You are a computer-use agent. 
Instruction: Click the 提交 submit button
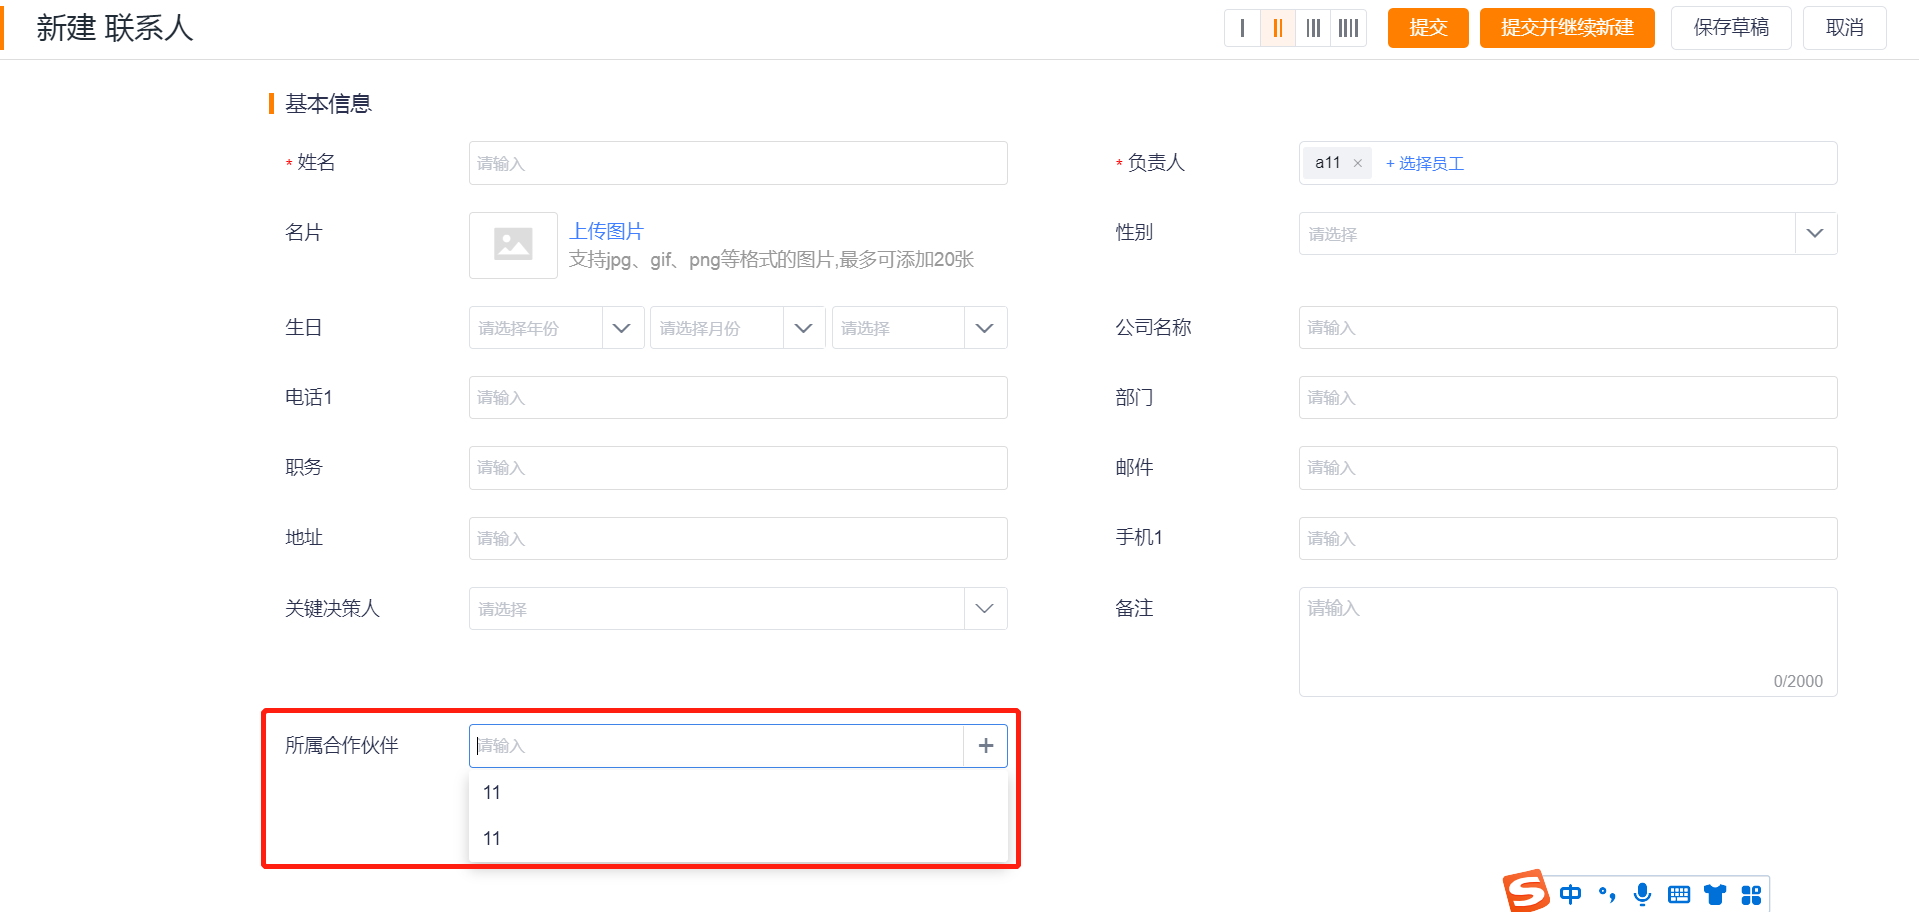(x=1428, y=28)
